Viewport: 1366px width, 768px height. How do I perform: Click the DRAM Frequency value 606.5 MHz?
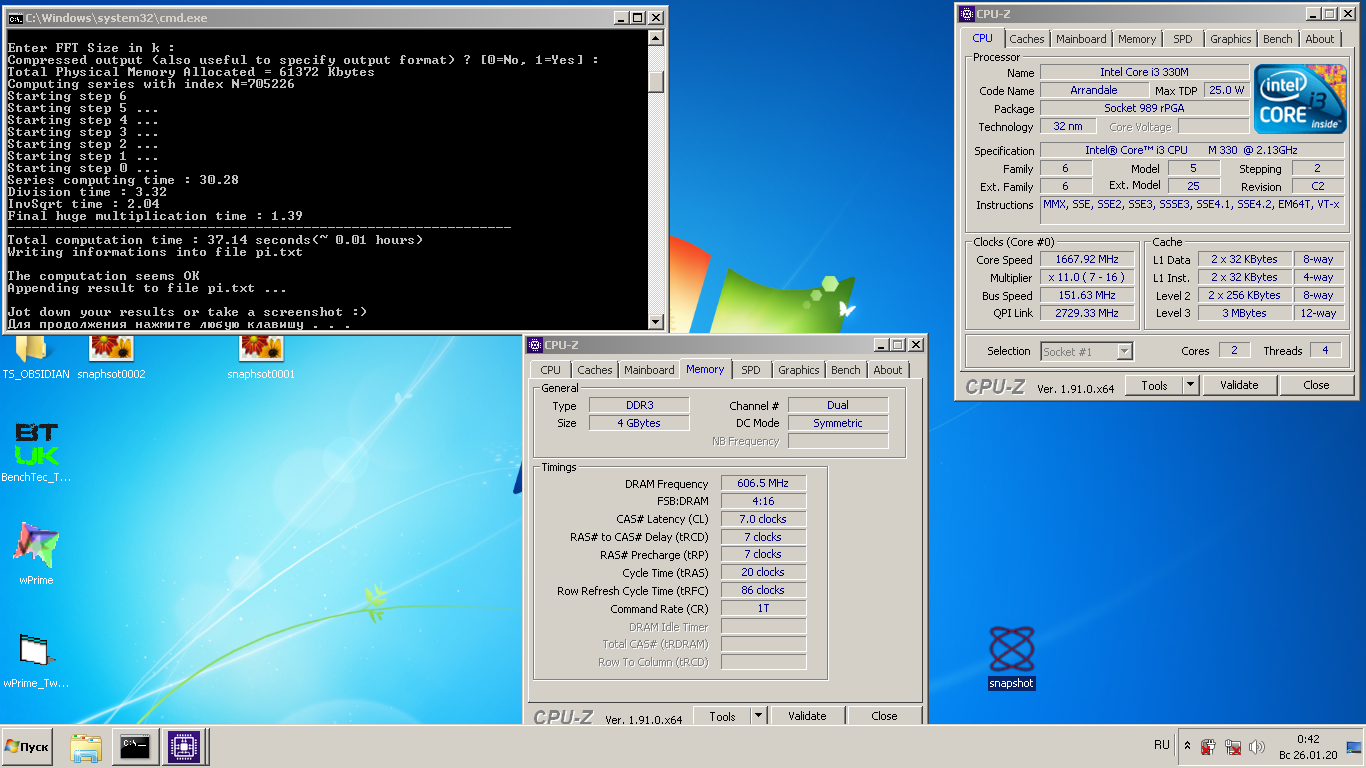[x=763, y=483]
